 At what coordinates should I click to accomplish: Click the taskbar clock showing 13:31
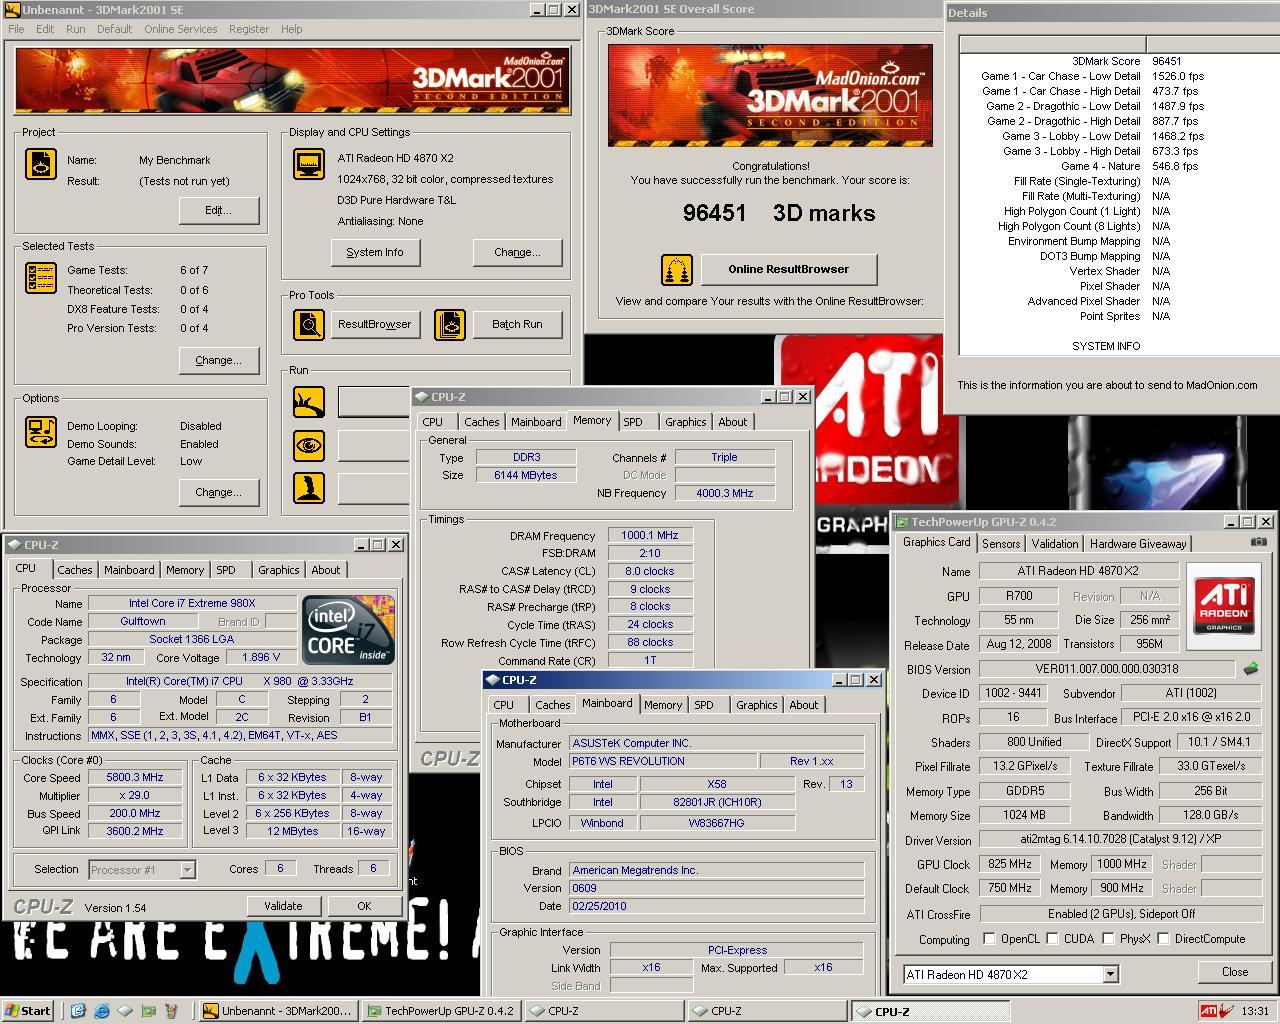1255,1011
